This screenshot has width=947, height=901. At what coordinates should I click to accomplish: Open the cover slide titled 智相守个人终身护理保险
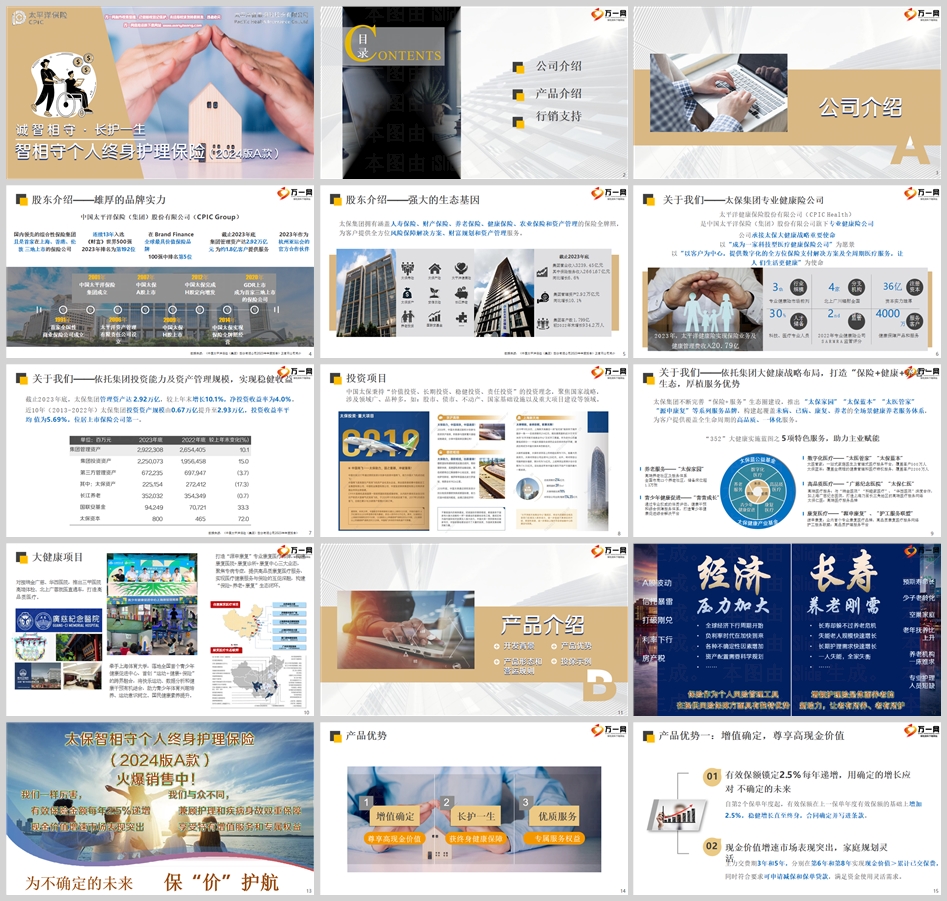tap(160, 92)
